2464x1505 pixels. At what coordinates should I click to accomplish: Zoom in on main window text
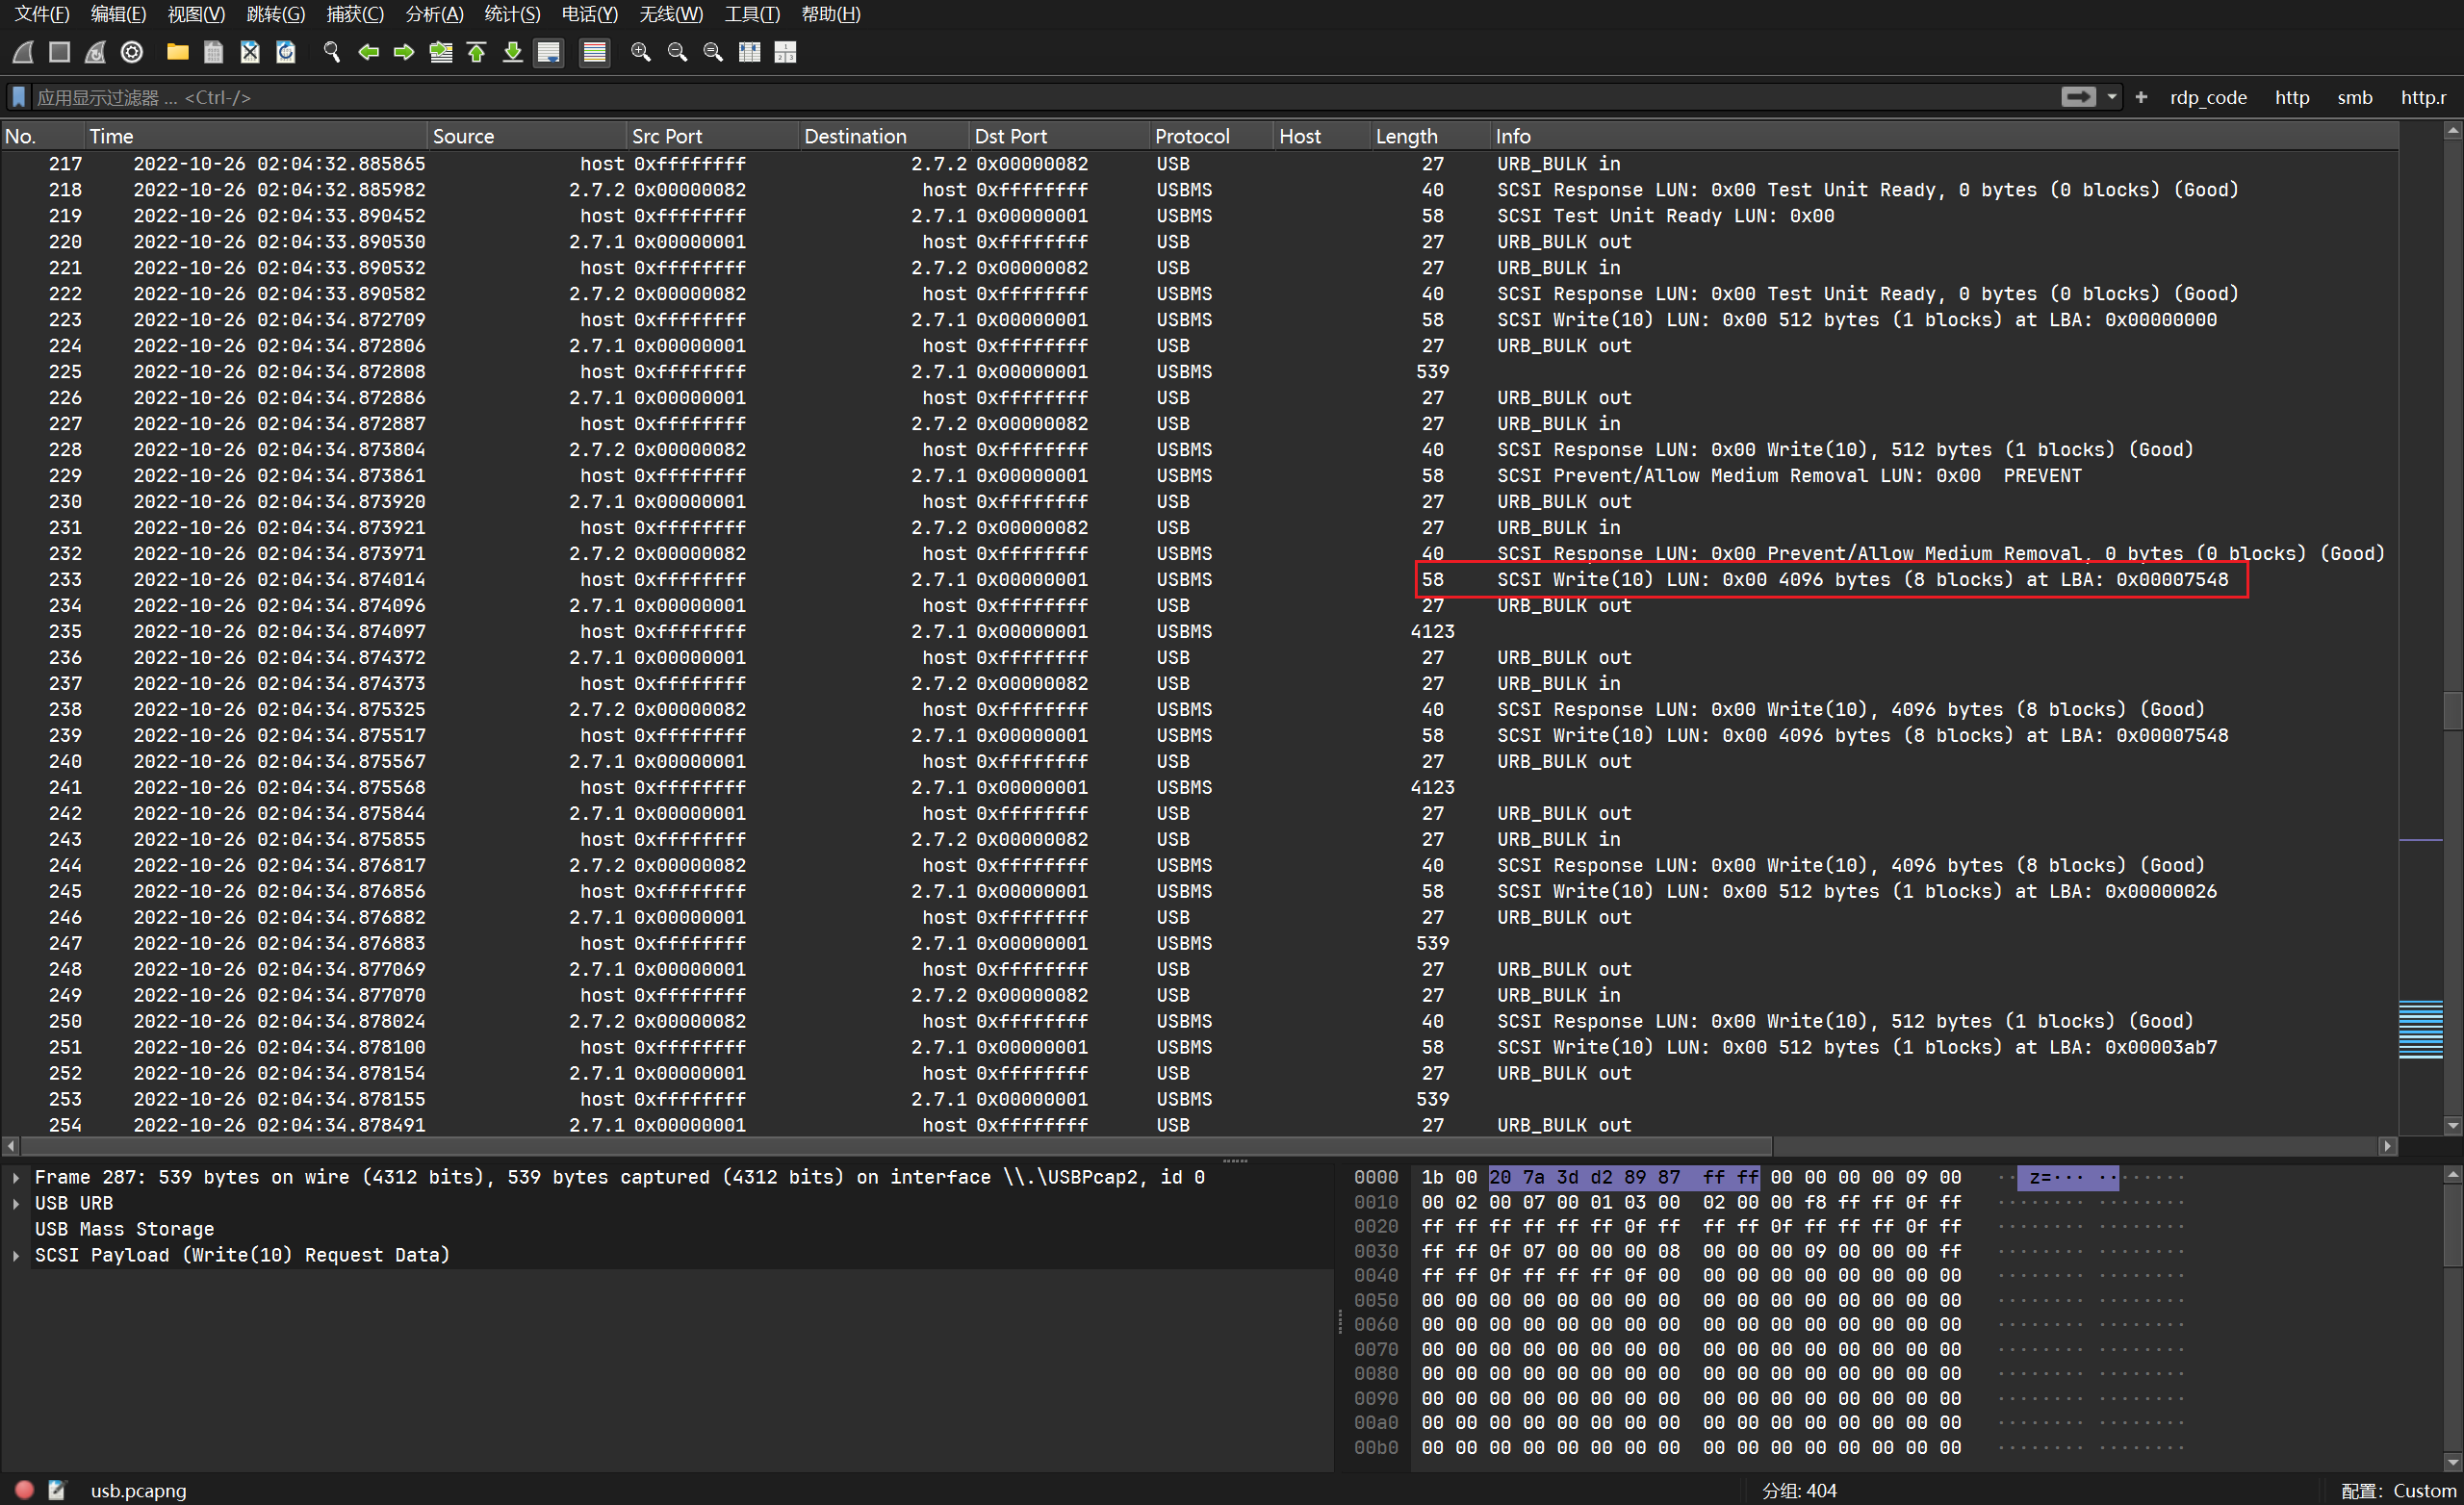point(641,52)
